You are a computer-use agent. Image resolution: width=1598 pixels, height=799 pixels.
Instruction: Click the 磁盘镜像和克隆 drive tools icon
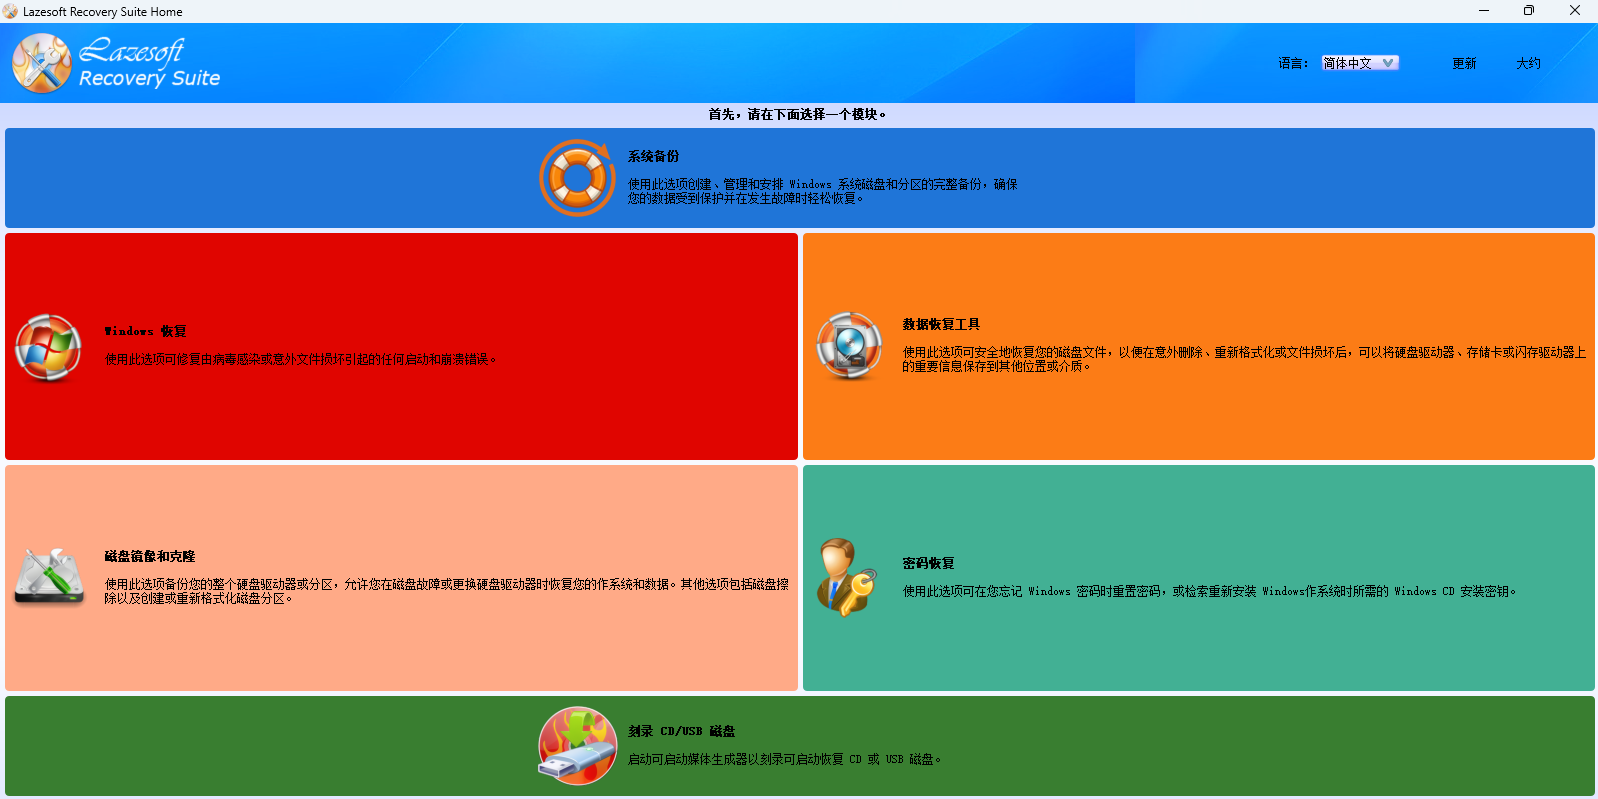click(49, 577)
